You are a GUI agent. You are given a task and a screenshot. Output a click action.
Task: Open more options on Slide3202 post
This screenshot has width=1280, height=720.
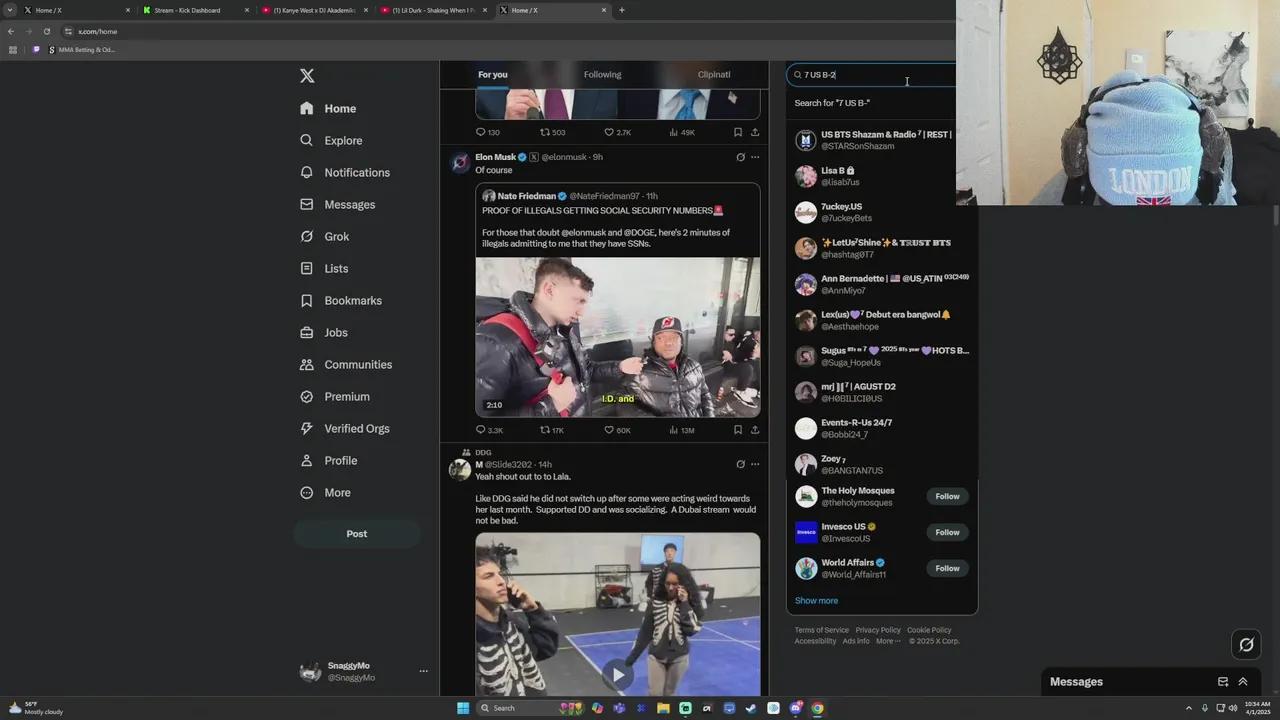click(755, 464)
